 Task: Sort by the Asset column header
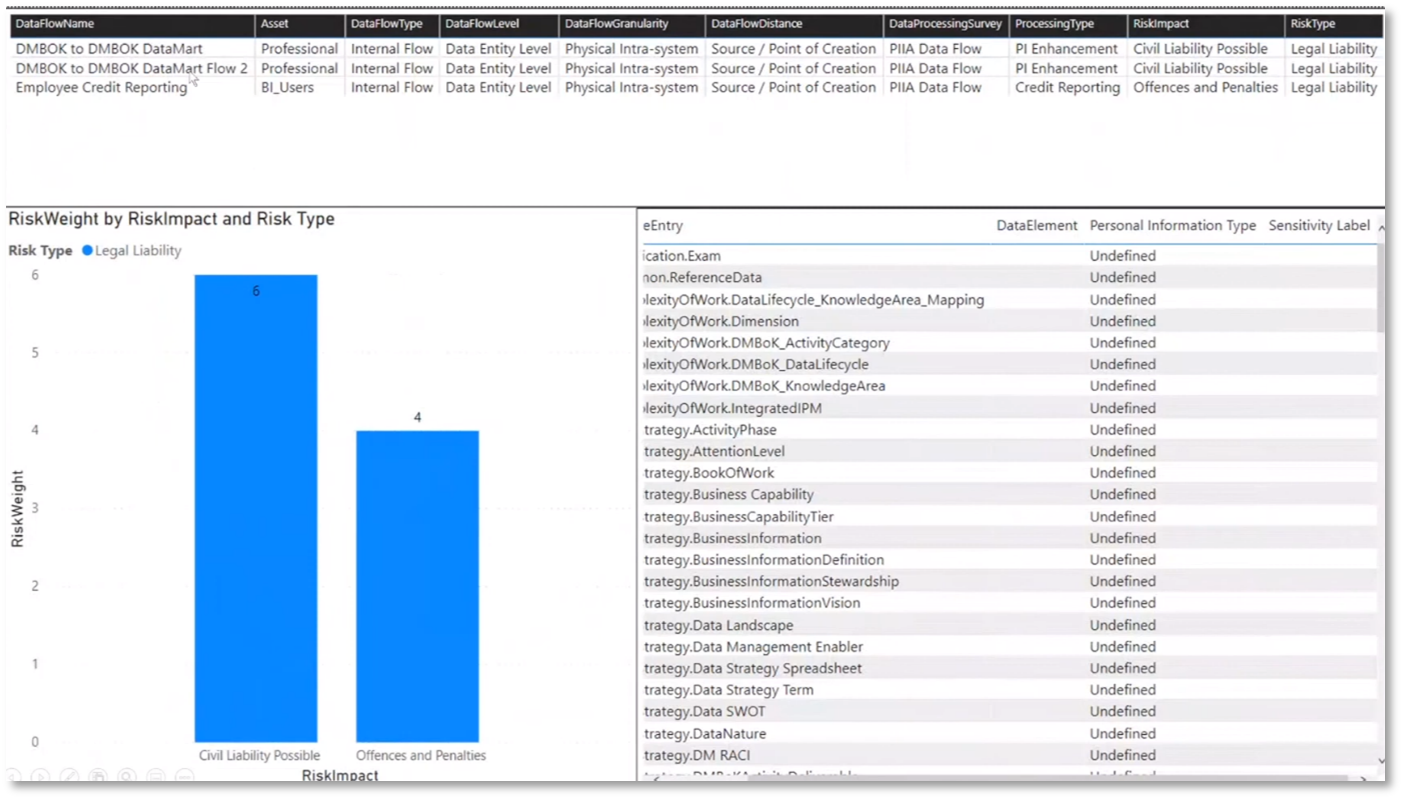pos(274,24)
